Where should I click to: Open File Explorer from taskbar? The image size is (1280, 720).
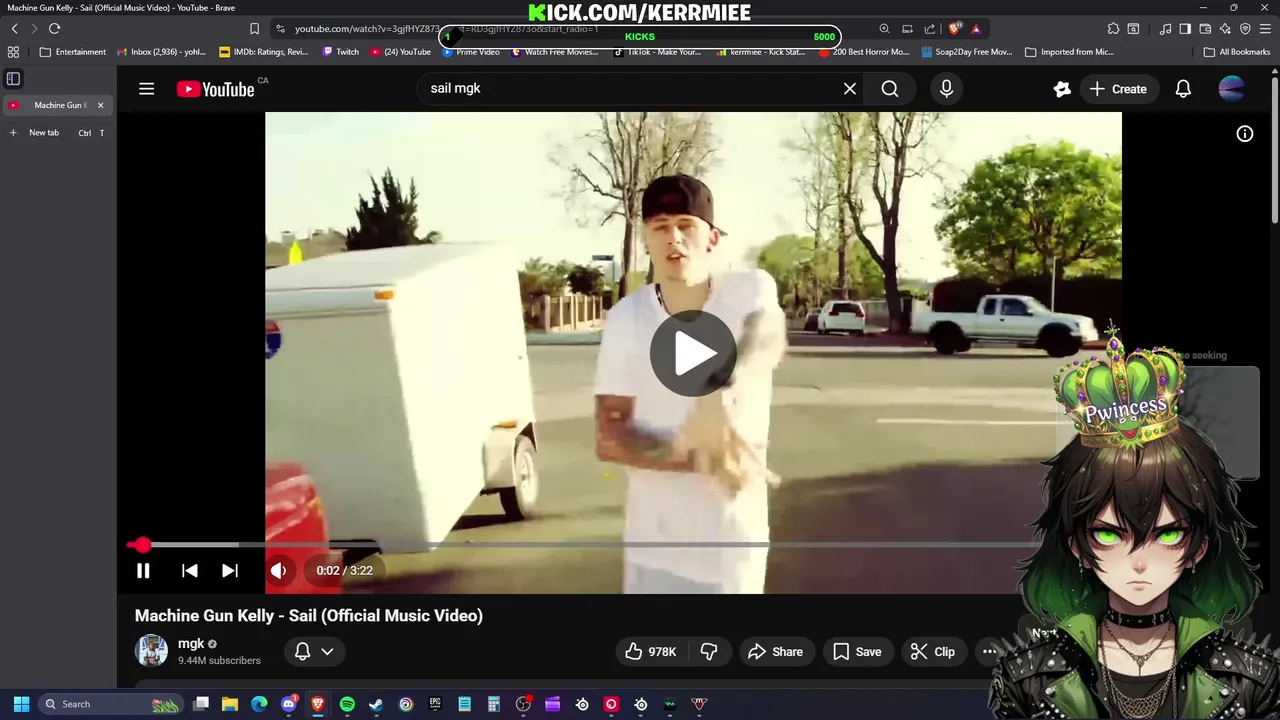pyautogui.click(x=230, y=704)
